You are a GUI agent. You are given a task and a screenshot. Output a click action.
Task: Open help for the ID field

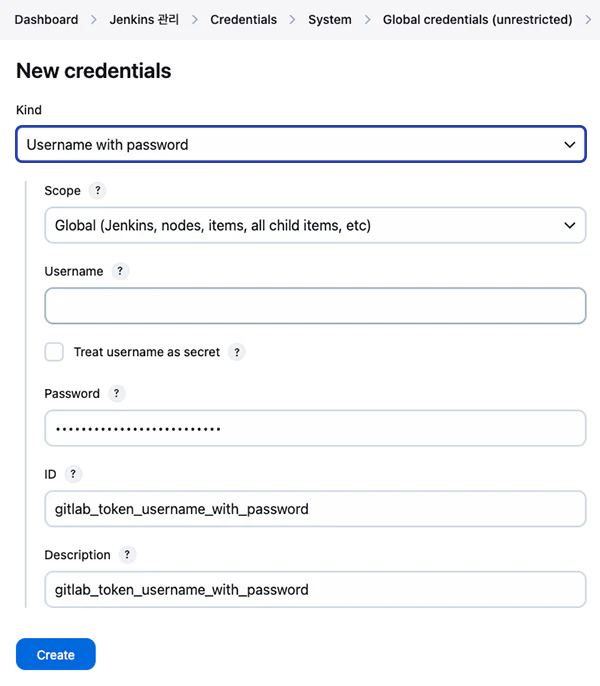point(73,474)
